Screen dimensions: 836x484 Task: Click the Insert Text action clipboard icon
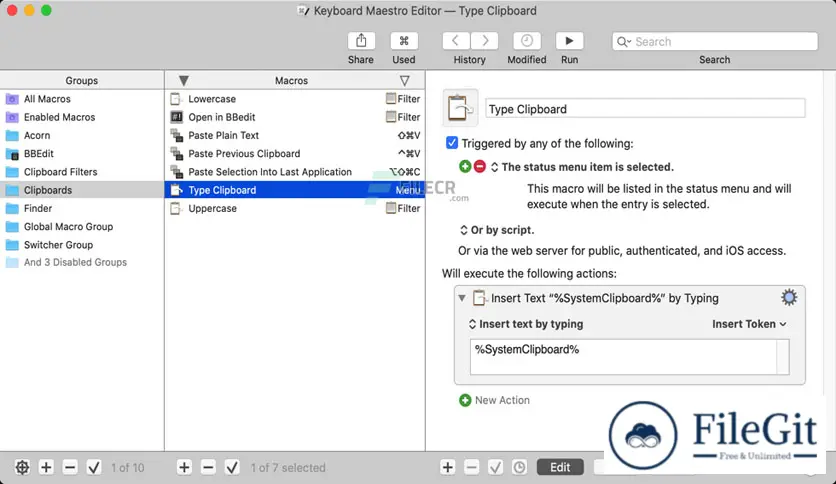click(479, 297)
